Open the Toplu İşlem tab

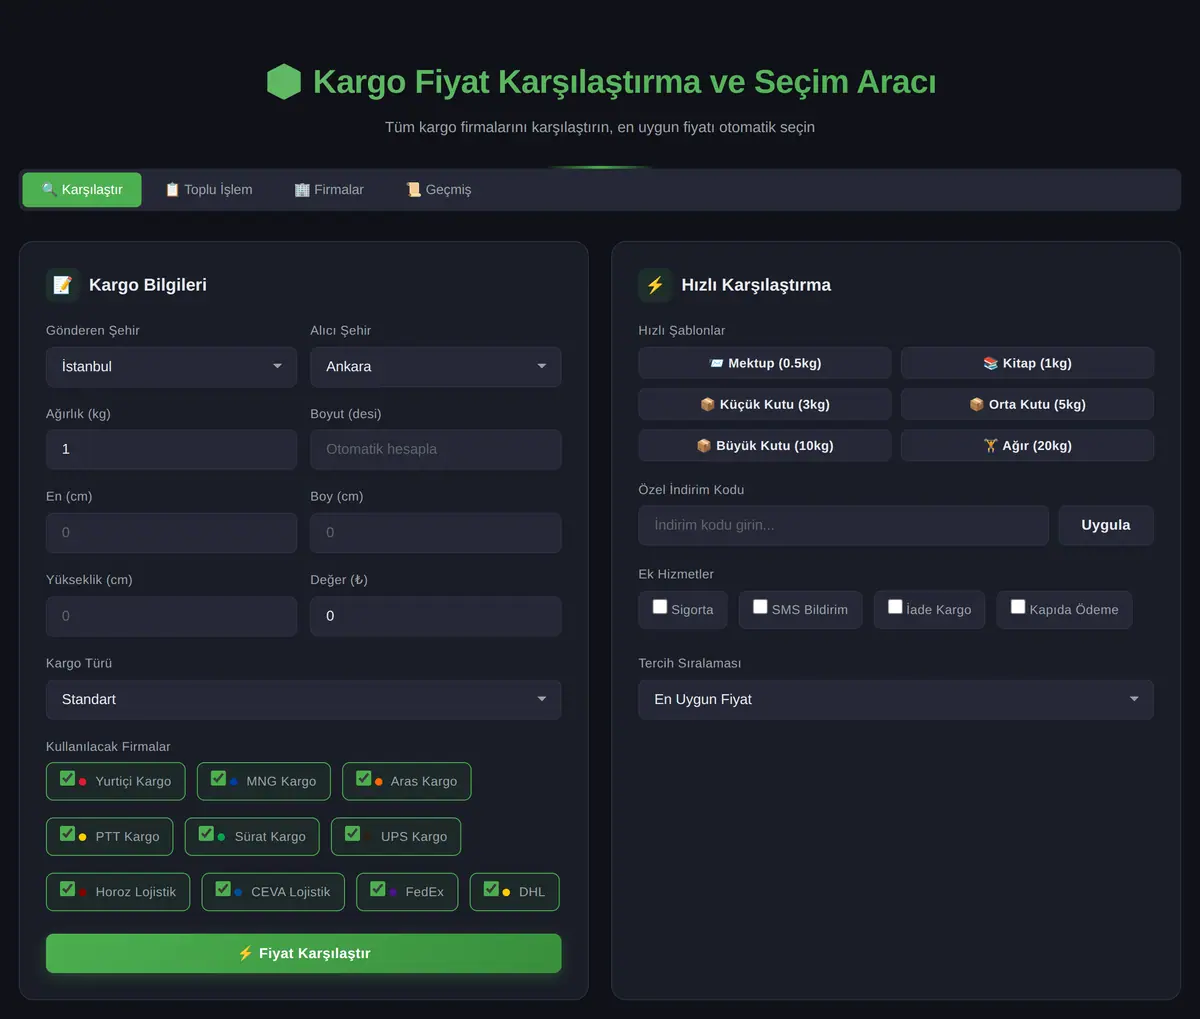208,190
